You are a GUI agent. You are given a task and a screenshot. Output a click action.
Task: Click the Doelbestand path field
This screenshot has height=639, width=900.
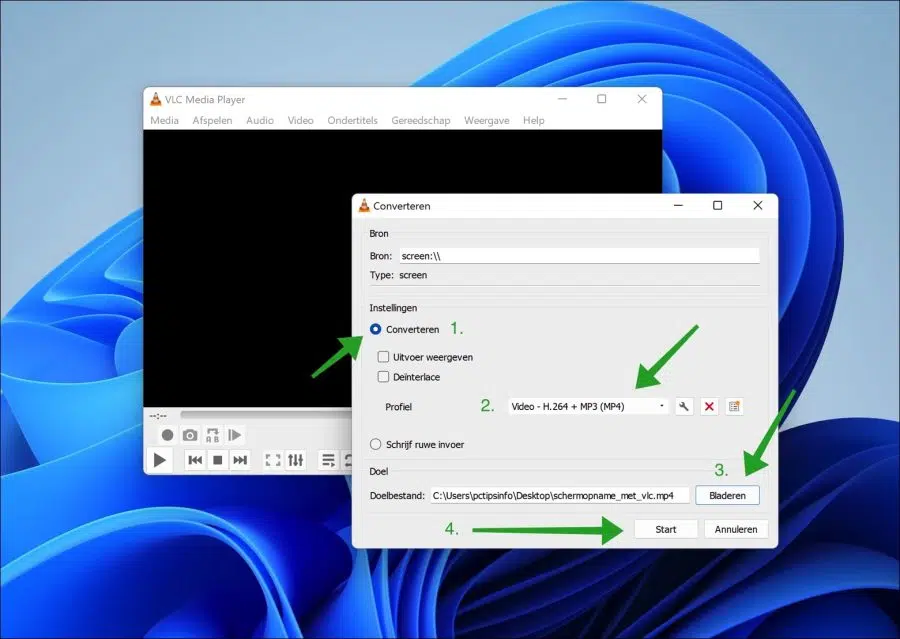point(560,495)
